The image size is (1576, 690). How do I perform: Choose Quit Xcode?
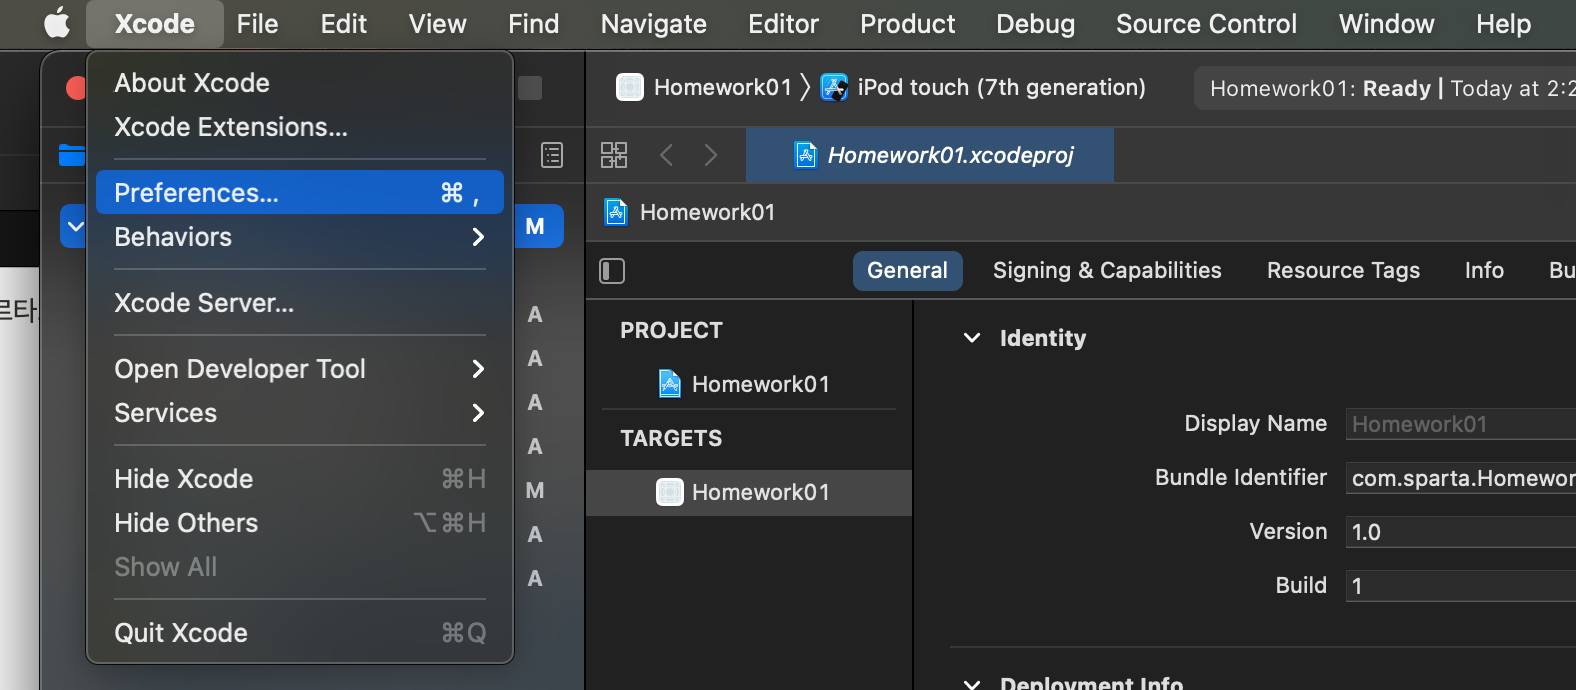click(x=300, y=633)
